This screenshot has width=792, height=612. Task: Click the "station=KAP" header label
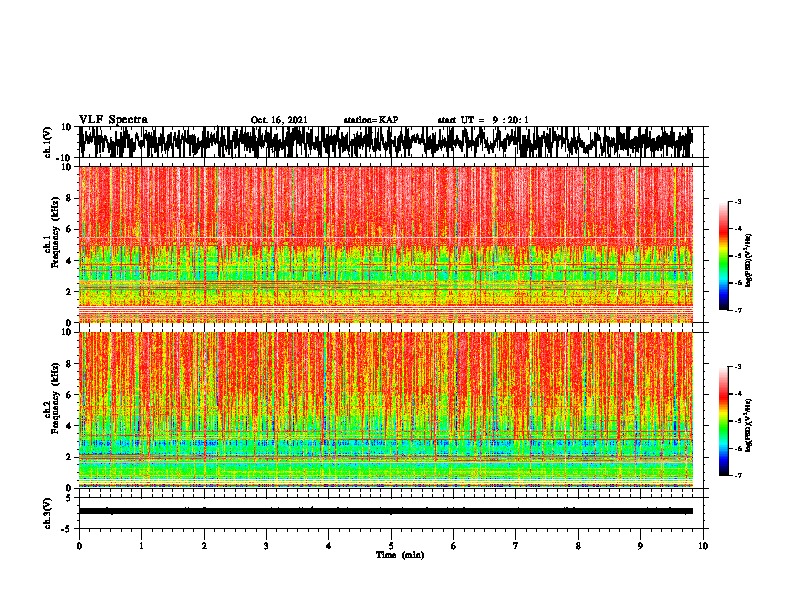pos(371,120)
